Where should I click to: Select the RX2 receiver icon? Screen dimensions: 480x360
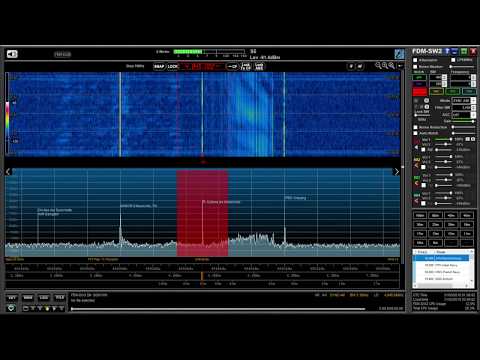(x=417, y=160)
